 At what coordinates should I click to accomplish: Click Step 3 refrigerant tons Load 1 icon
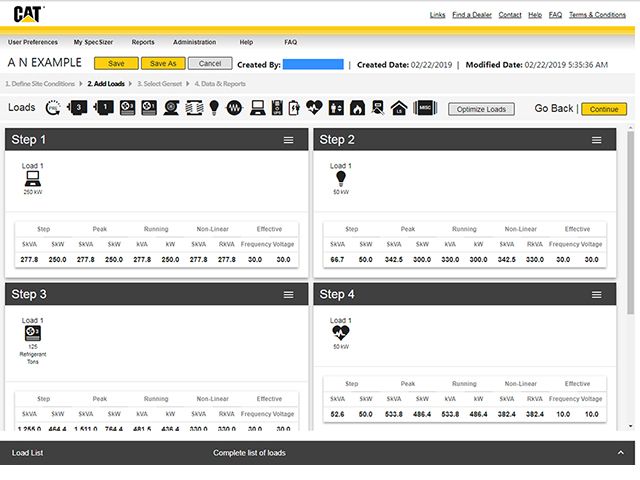pos(32,332)
